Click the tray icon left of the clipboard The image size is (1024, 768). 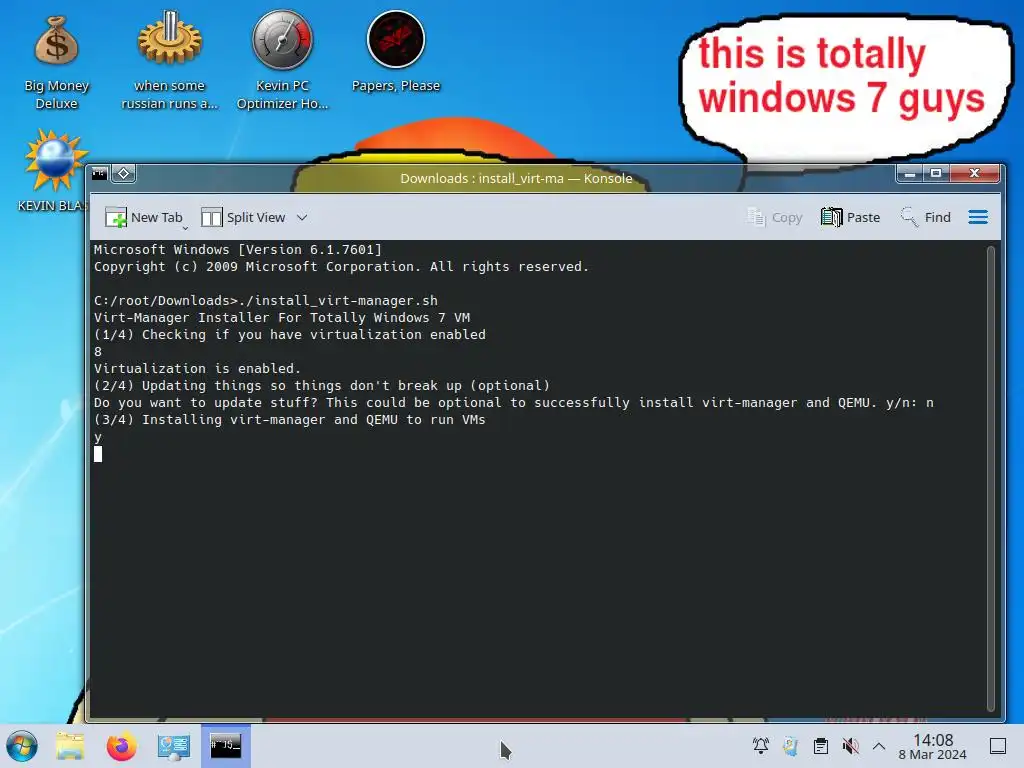(x=790, y=746)
